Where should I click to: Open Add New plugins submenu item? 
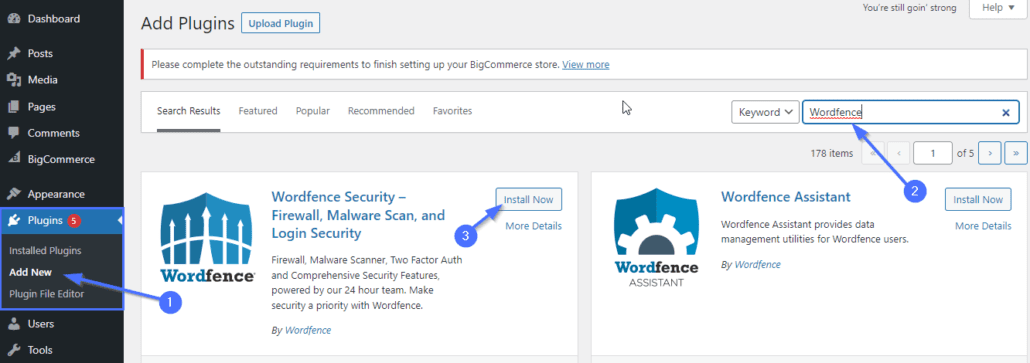tap(30, 272)
